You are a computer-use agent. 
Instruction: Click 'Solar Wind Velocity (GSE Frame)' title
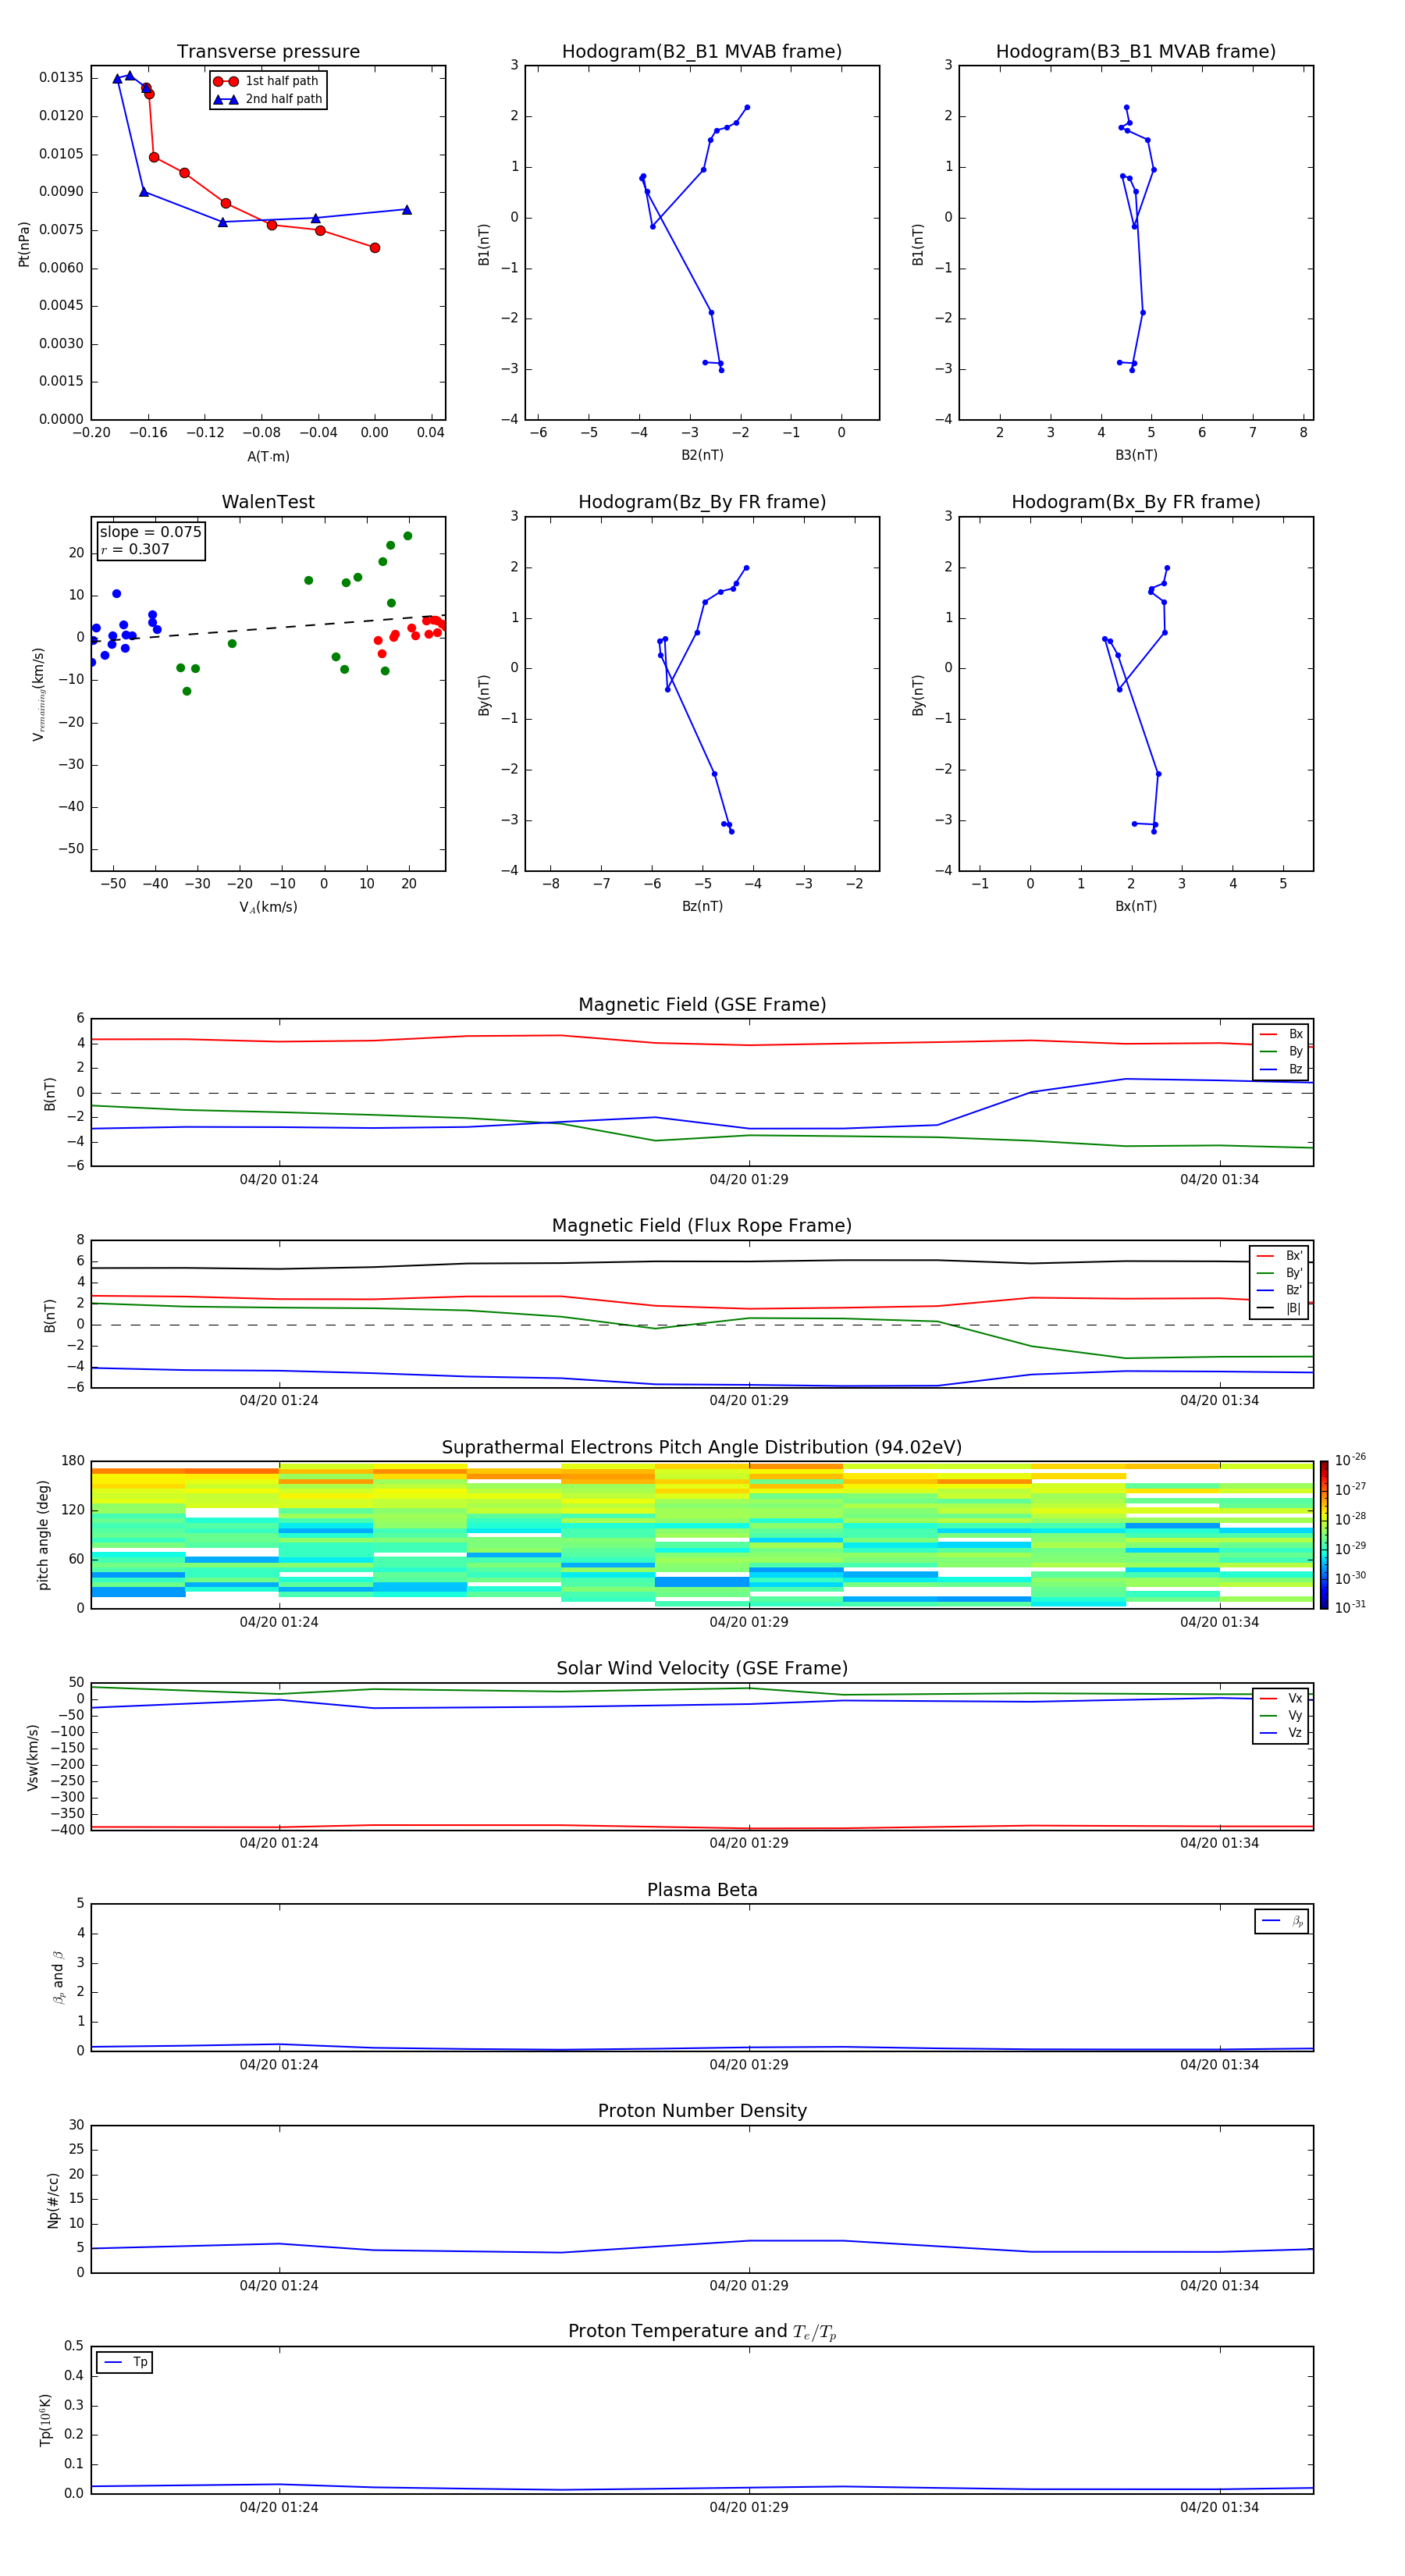[x=702, y=1668]
